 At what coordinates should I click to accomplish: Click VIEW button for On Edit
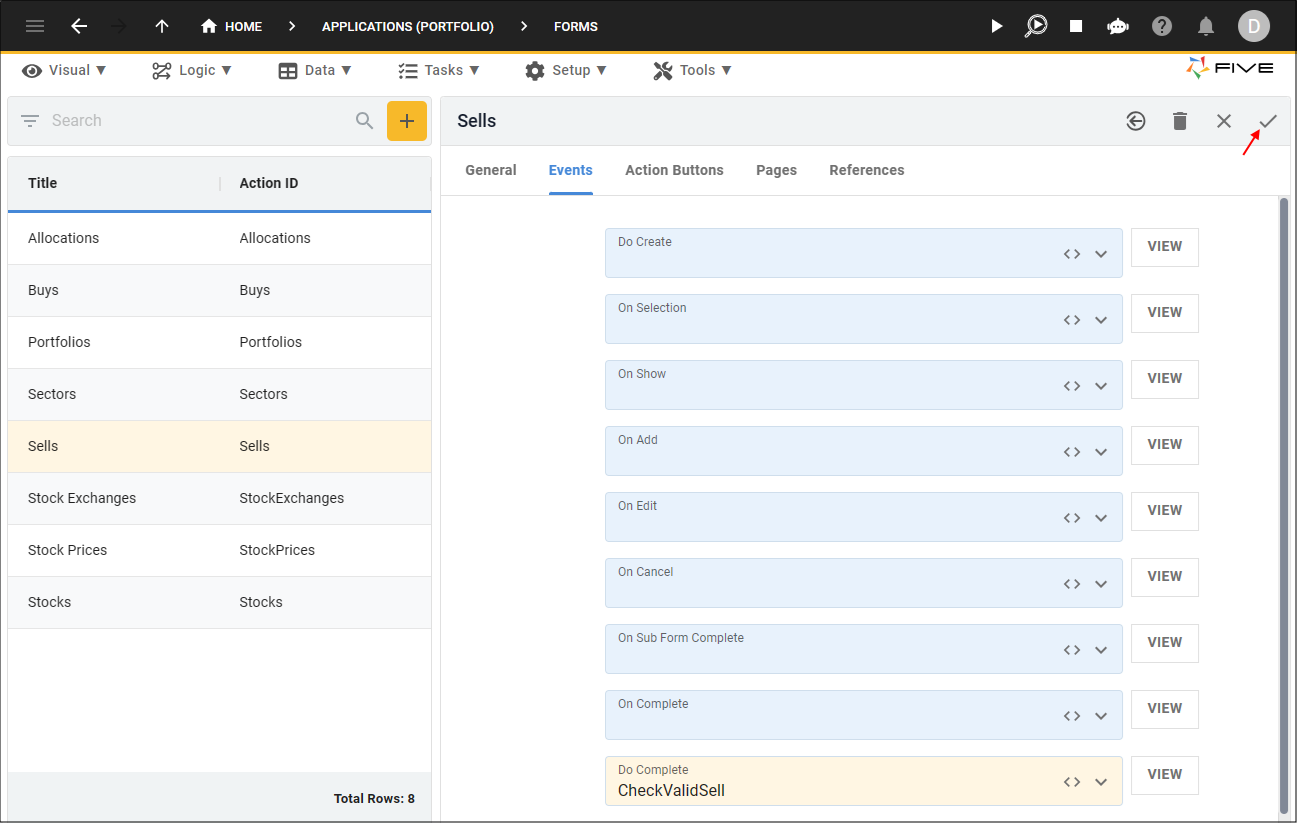pyautogui.click(x=1165, y=511)
